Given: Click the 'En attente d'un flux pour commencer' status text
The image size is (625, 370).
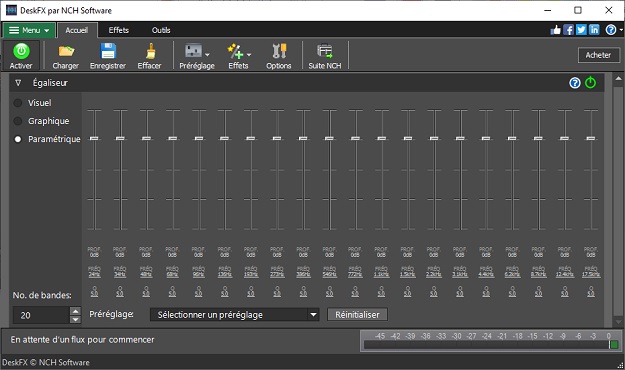Looking at the screenshot, I should coord(82,340).
